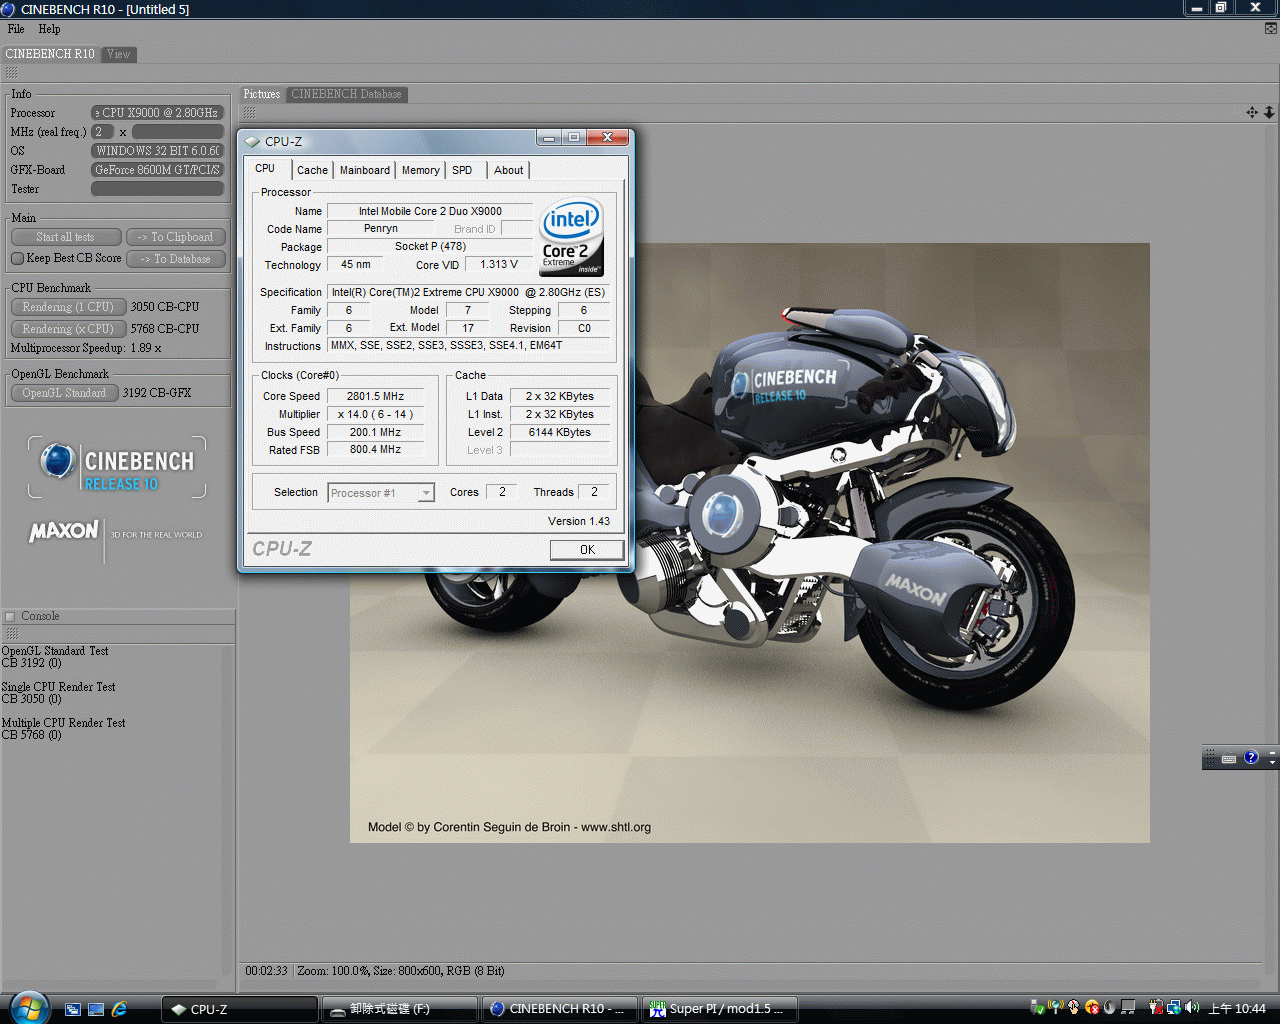The height and width of the screenshot is (1024, 1280).
Task: Click the OpenGL Standard benchmark button
Action: (x=65, y=393)
